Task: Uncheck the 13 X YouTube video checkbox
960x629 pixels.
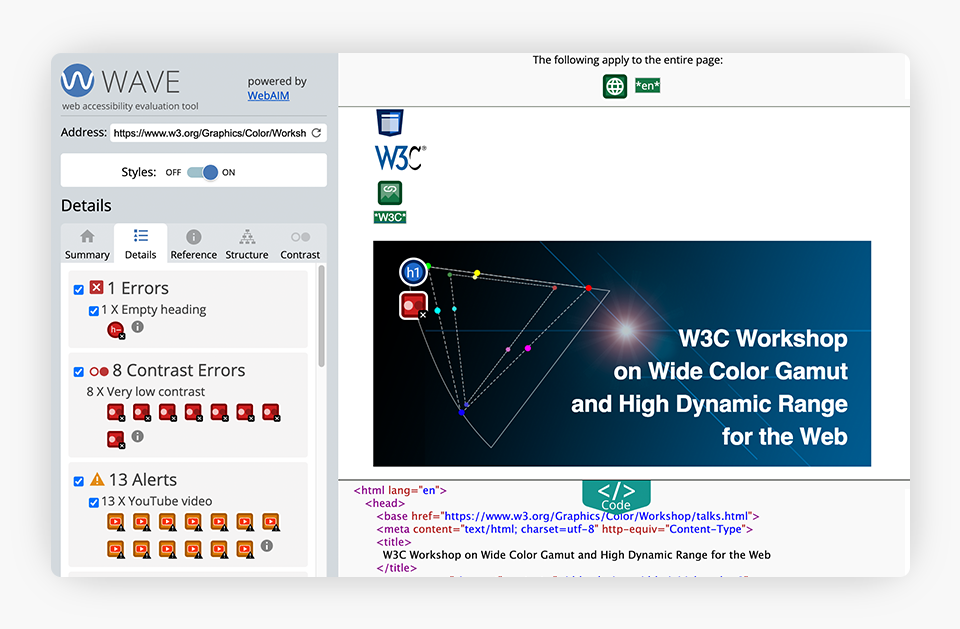Action: click(94, 502)
